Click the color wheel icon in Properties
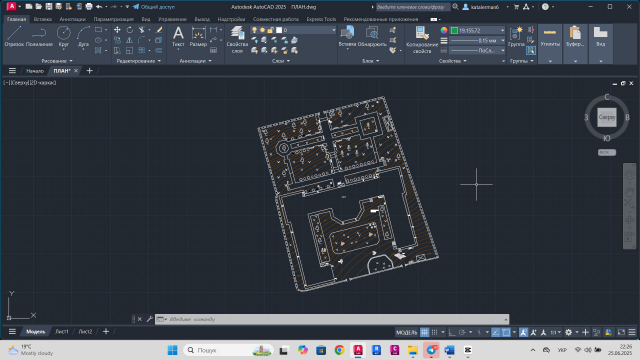This screenshot has width=640, height=360. (x=444, y=30)
